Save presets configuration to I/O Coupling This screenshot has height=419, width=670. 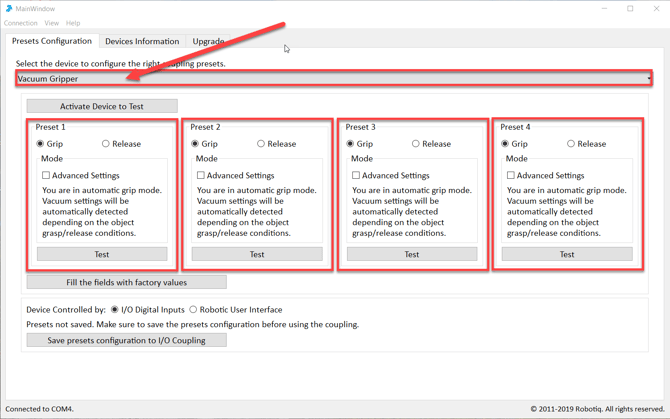click(126, 341)
